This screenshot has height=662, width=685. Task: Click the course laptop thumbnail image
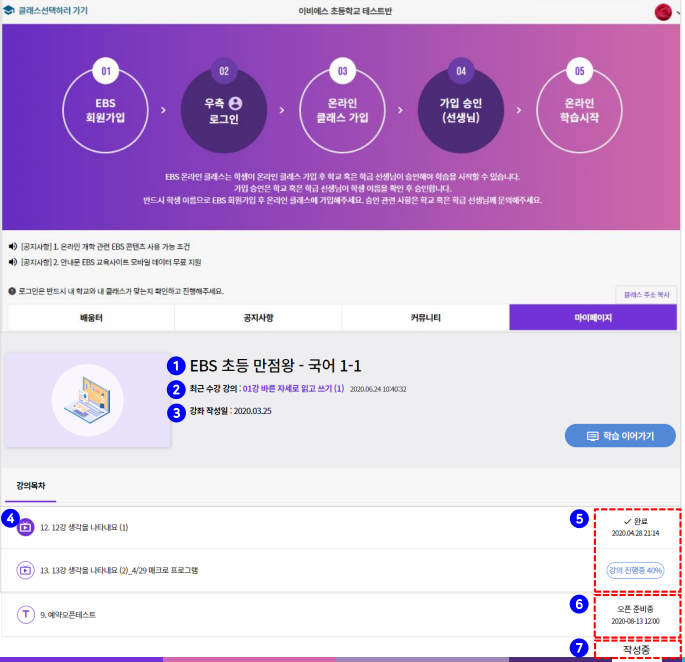87,400
